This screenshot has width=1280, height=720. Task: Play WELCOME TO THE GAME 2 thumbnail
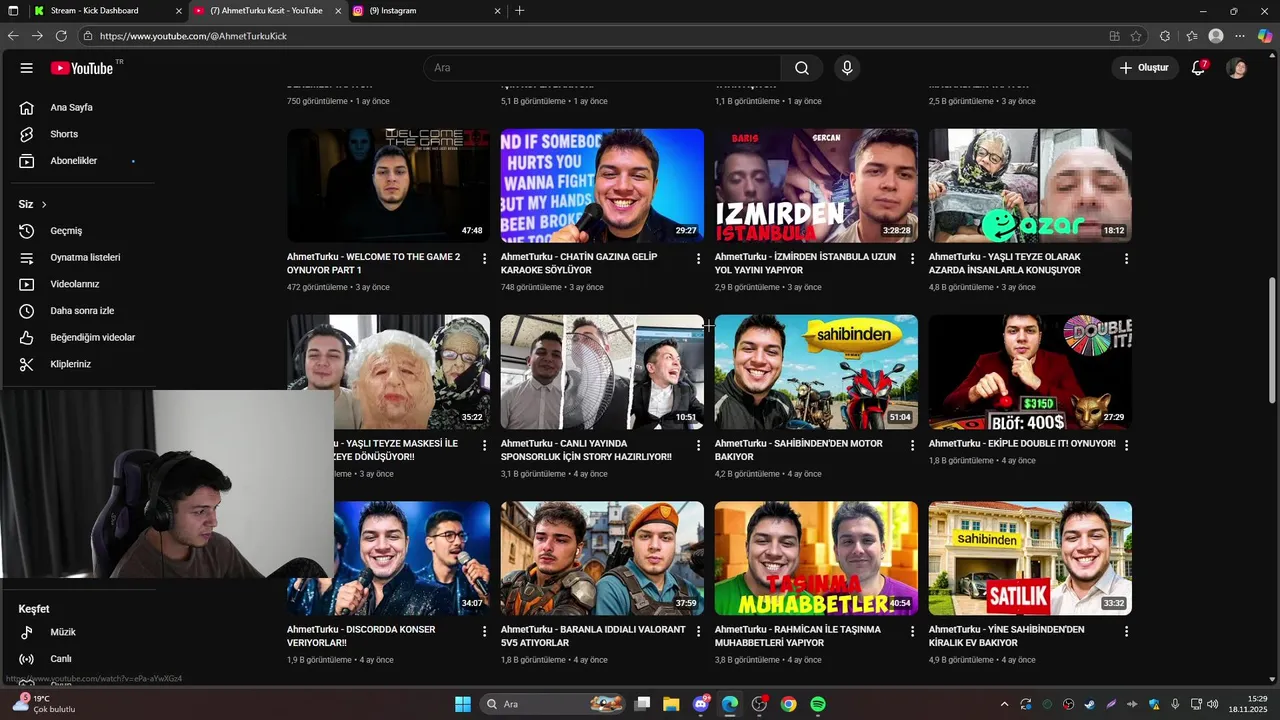(389, 185)
